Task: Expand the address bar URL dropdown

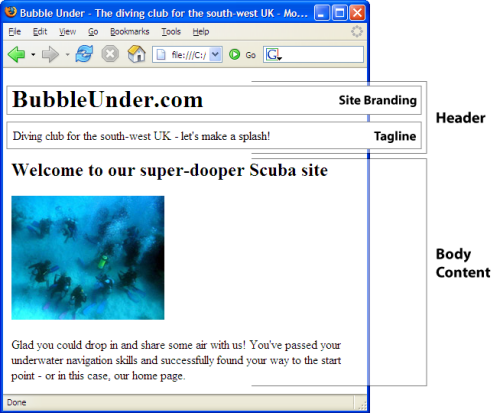Action: (216, 54)
